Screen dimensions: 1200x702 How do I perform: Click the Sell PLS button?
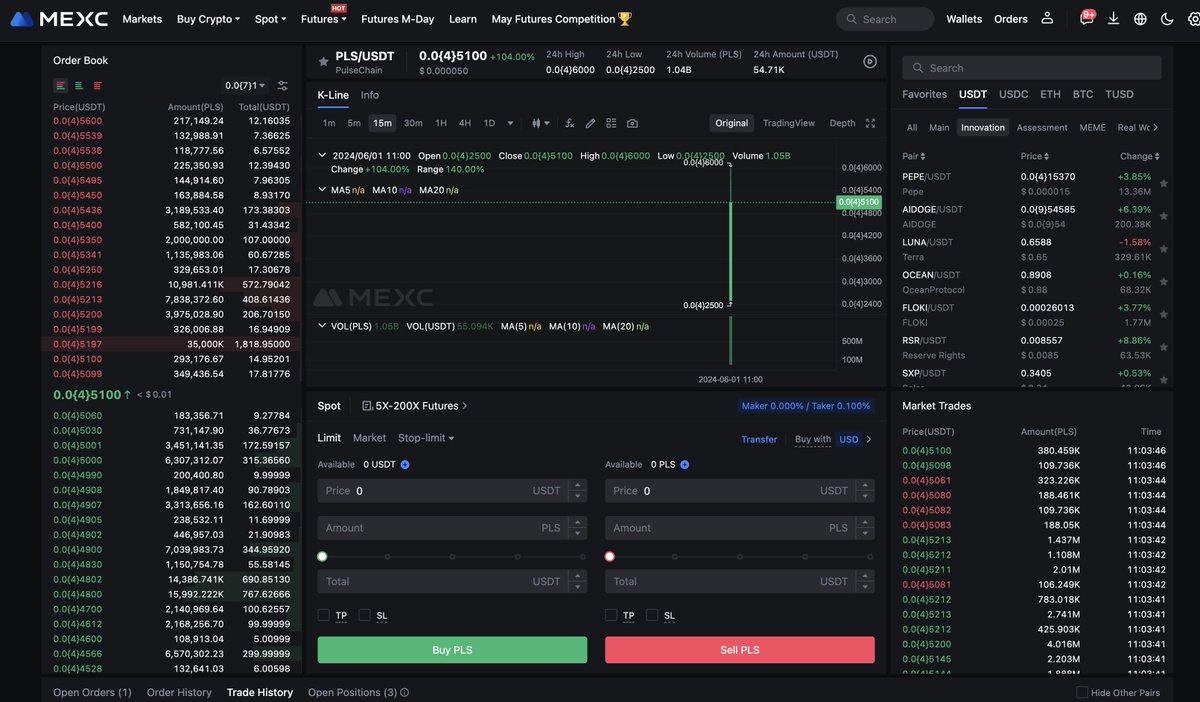pyautogui.click(x=740, y=650)
